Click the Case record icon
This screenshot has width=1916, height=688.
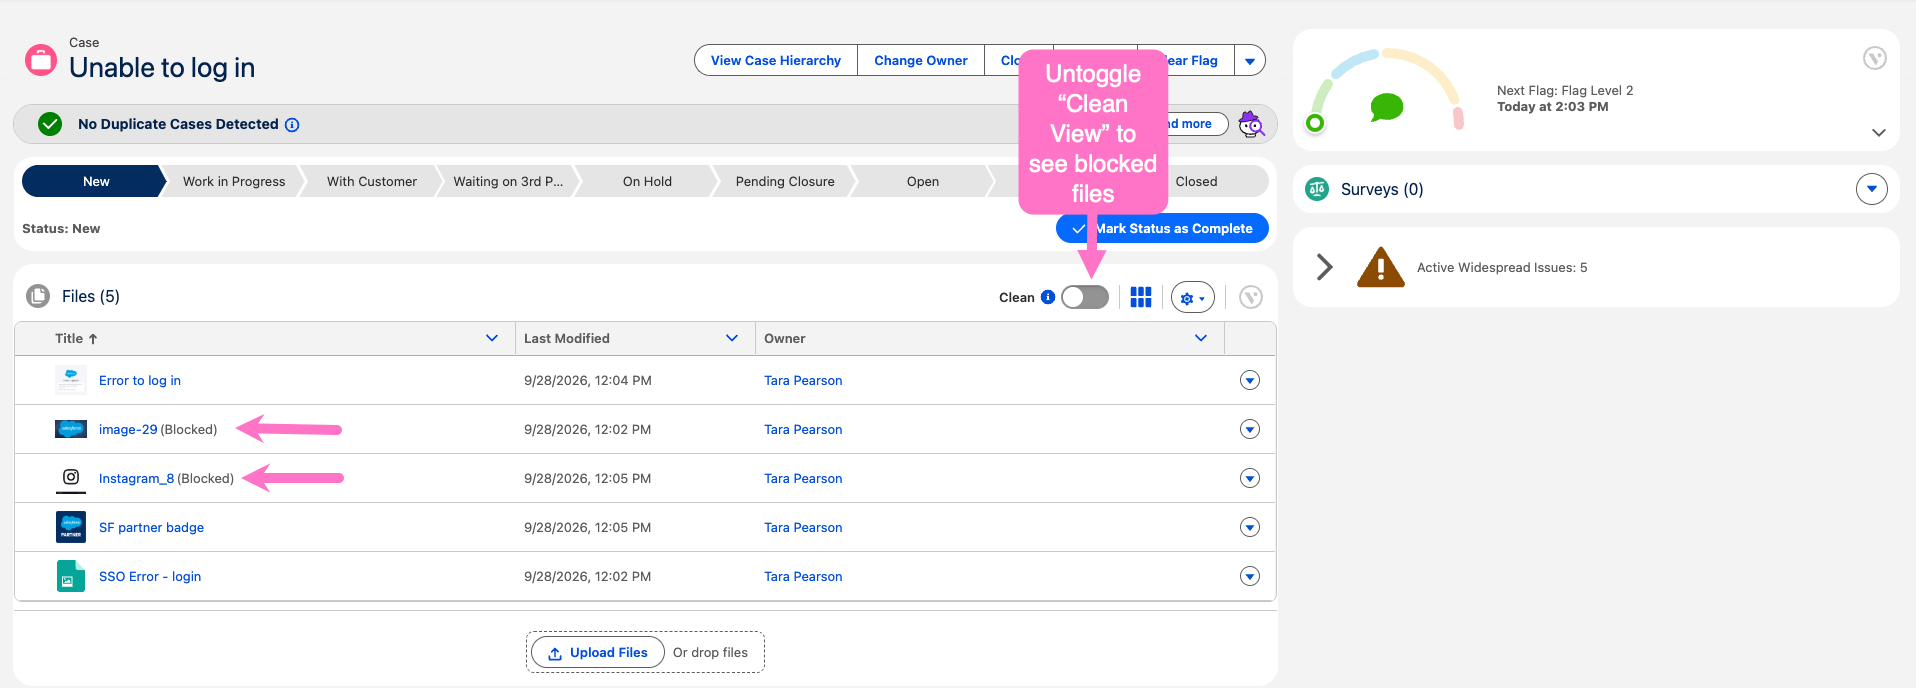[41, 60]
